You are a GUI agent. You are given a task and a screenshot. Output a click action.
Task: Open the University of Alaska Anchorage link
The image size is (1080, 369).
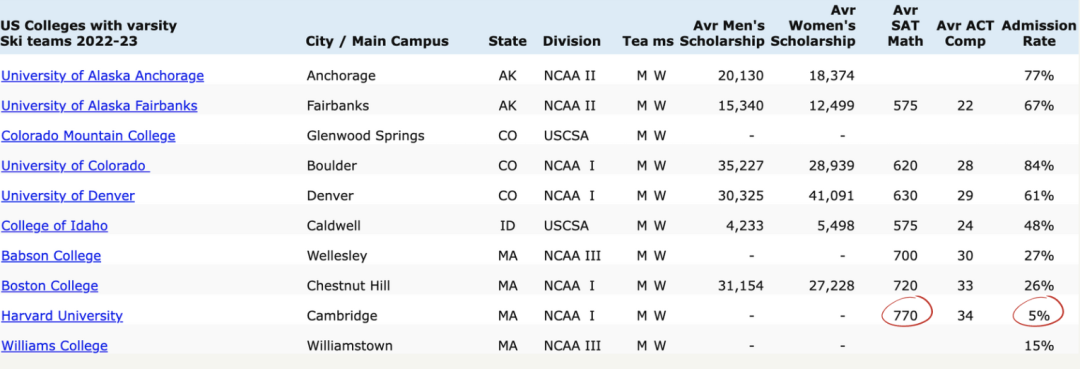tap(103, 76)
